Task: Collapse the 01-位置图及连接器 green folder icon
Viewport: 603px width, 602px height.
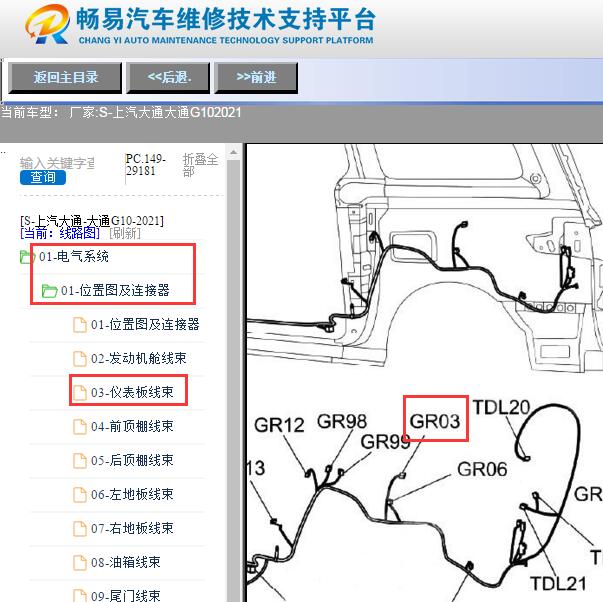Action: point(50,291)
